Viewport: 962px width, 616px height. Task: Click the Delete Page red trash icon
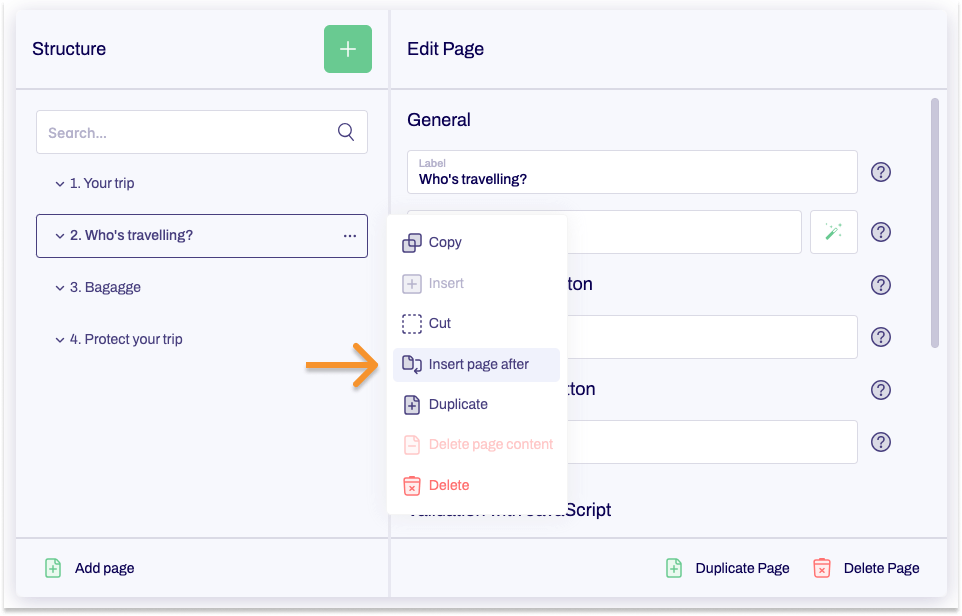click(822, 568)
